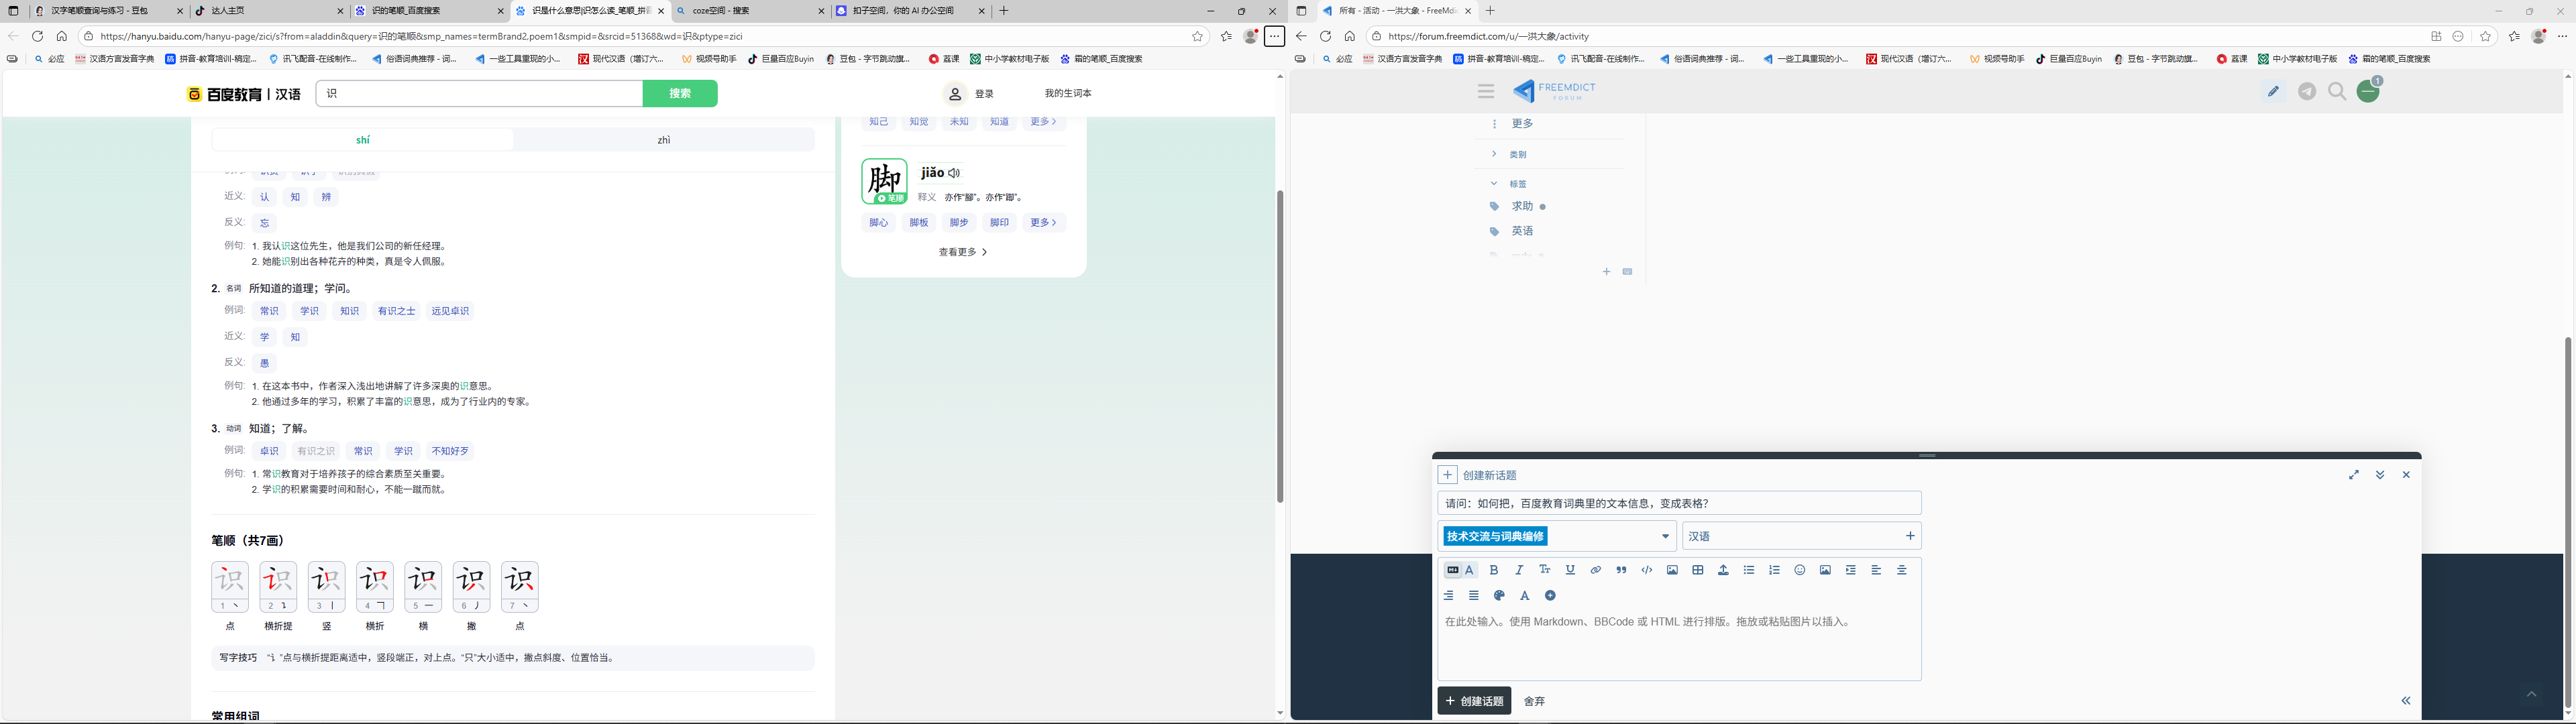Insert numbered list in composer
This screenshot has width=2576, height=724.
coord(1774,570)
